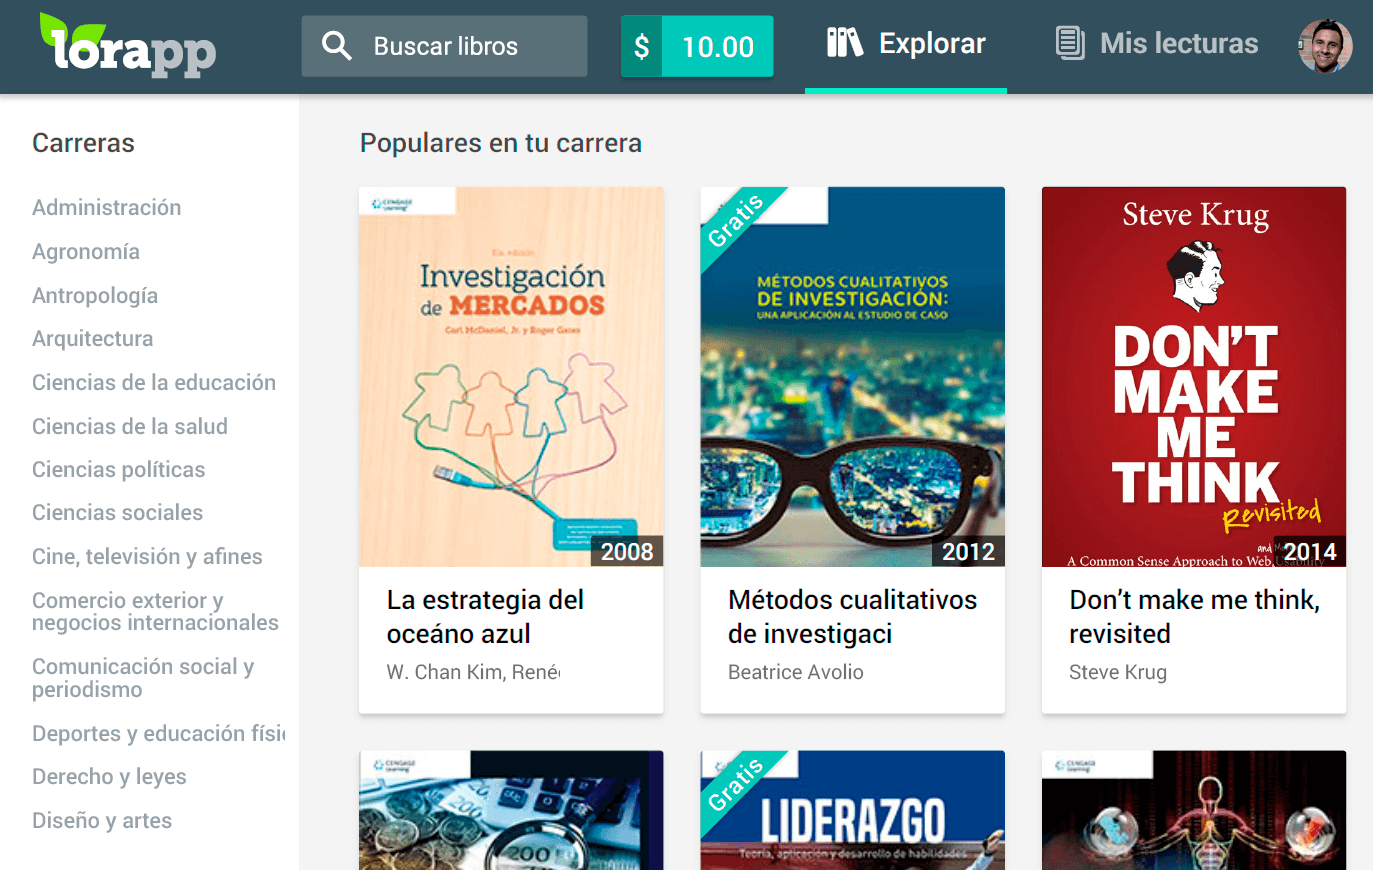Switch to the Explorar tab
This screenshot has height=870, width=1373.
pyautogui.click(x=931, y=43)
